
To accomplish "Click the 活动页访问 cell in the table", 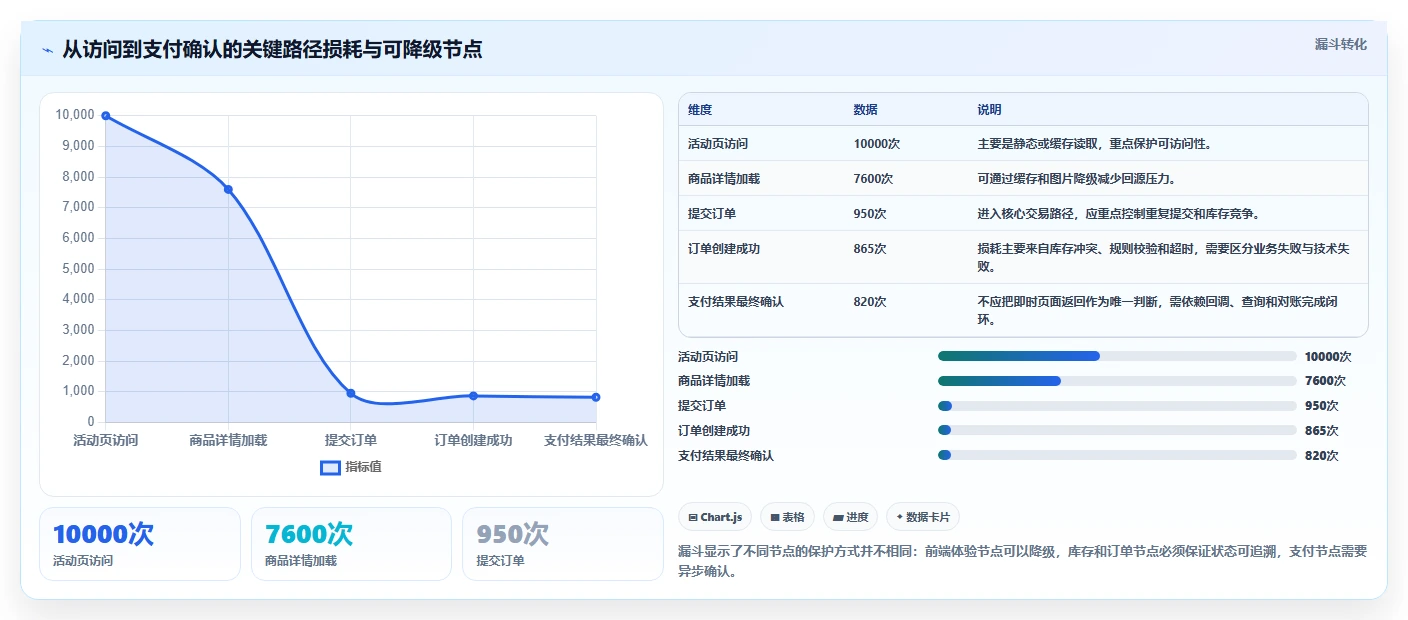I will (x=719, y=144).
